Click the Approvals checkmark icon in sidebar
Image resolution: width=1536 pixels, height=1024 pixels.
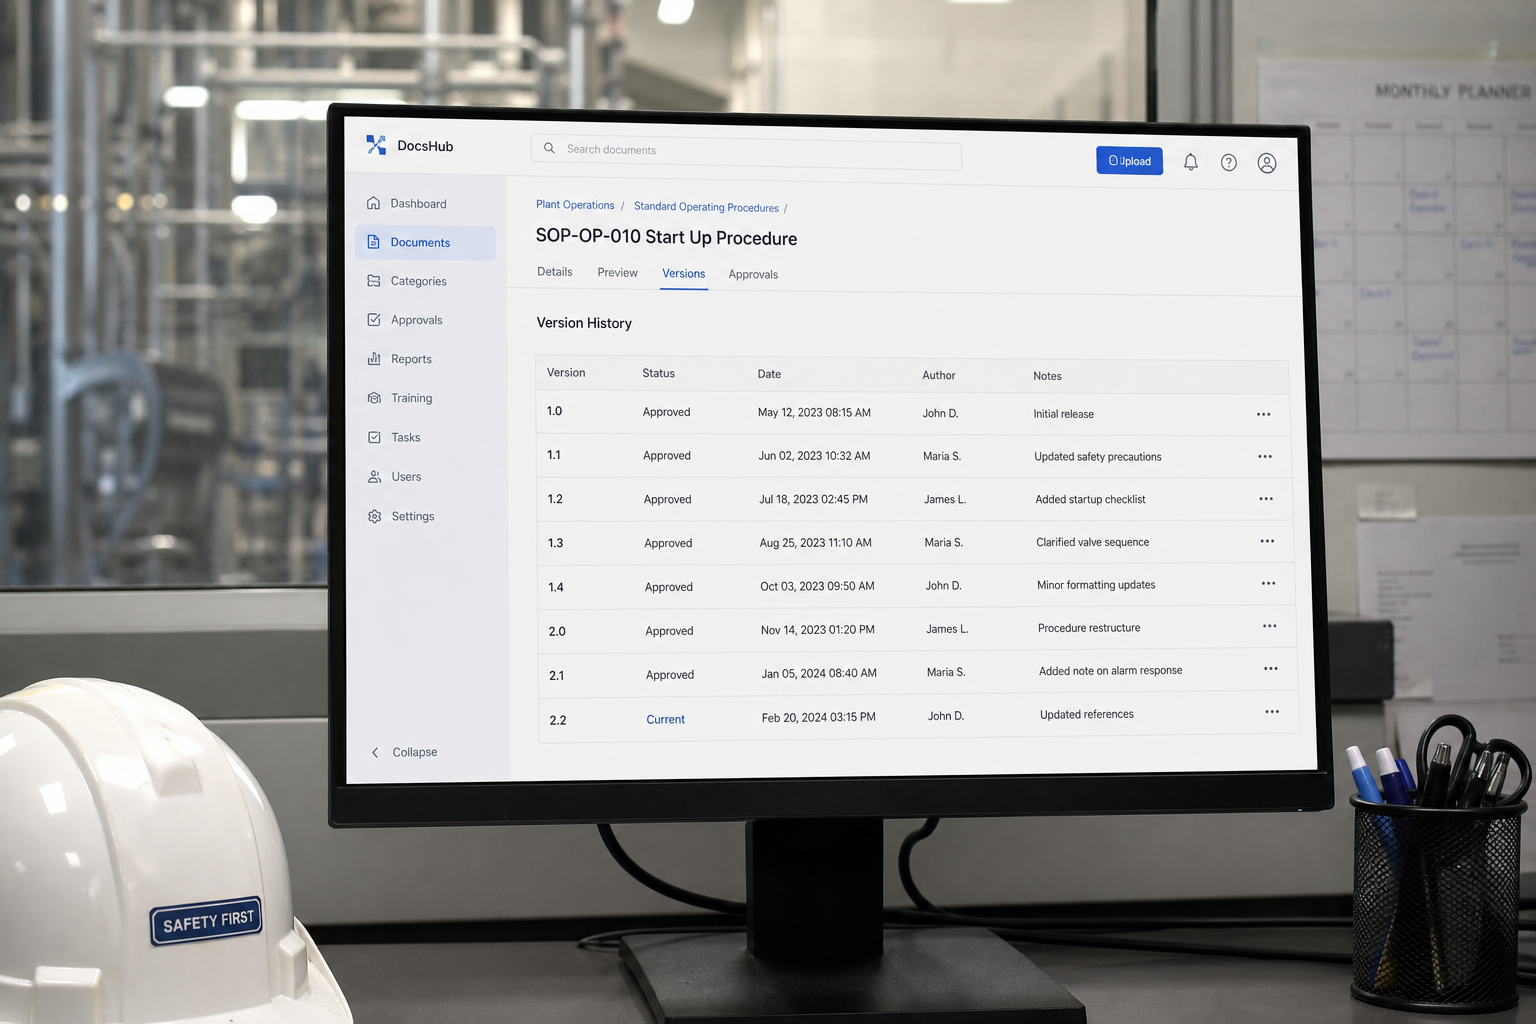374,320
